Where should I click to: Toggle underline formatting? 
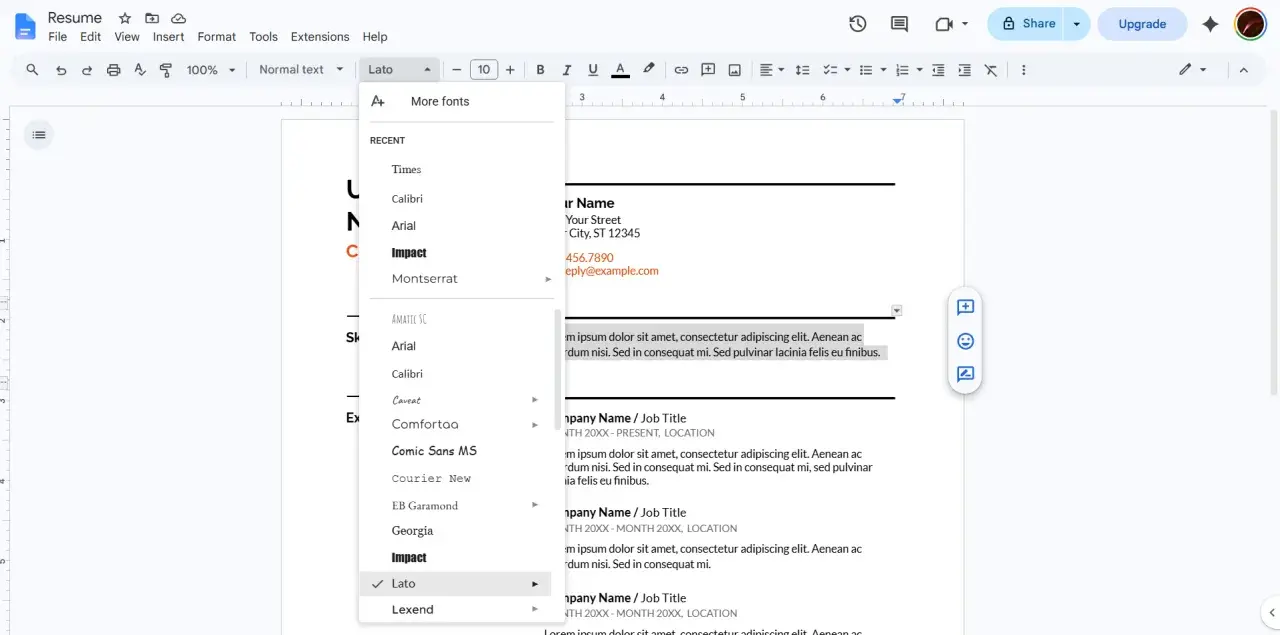tap(593, 70)
